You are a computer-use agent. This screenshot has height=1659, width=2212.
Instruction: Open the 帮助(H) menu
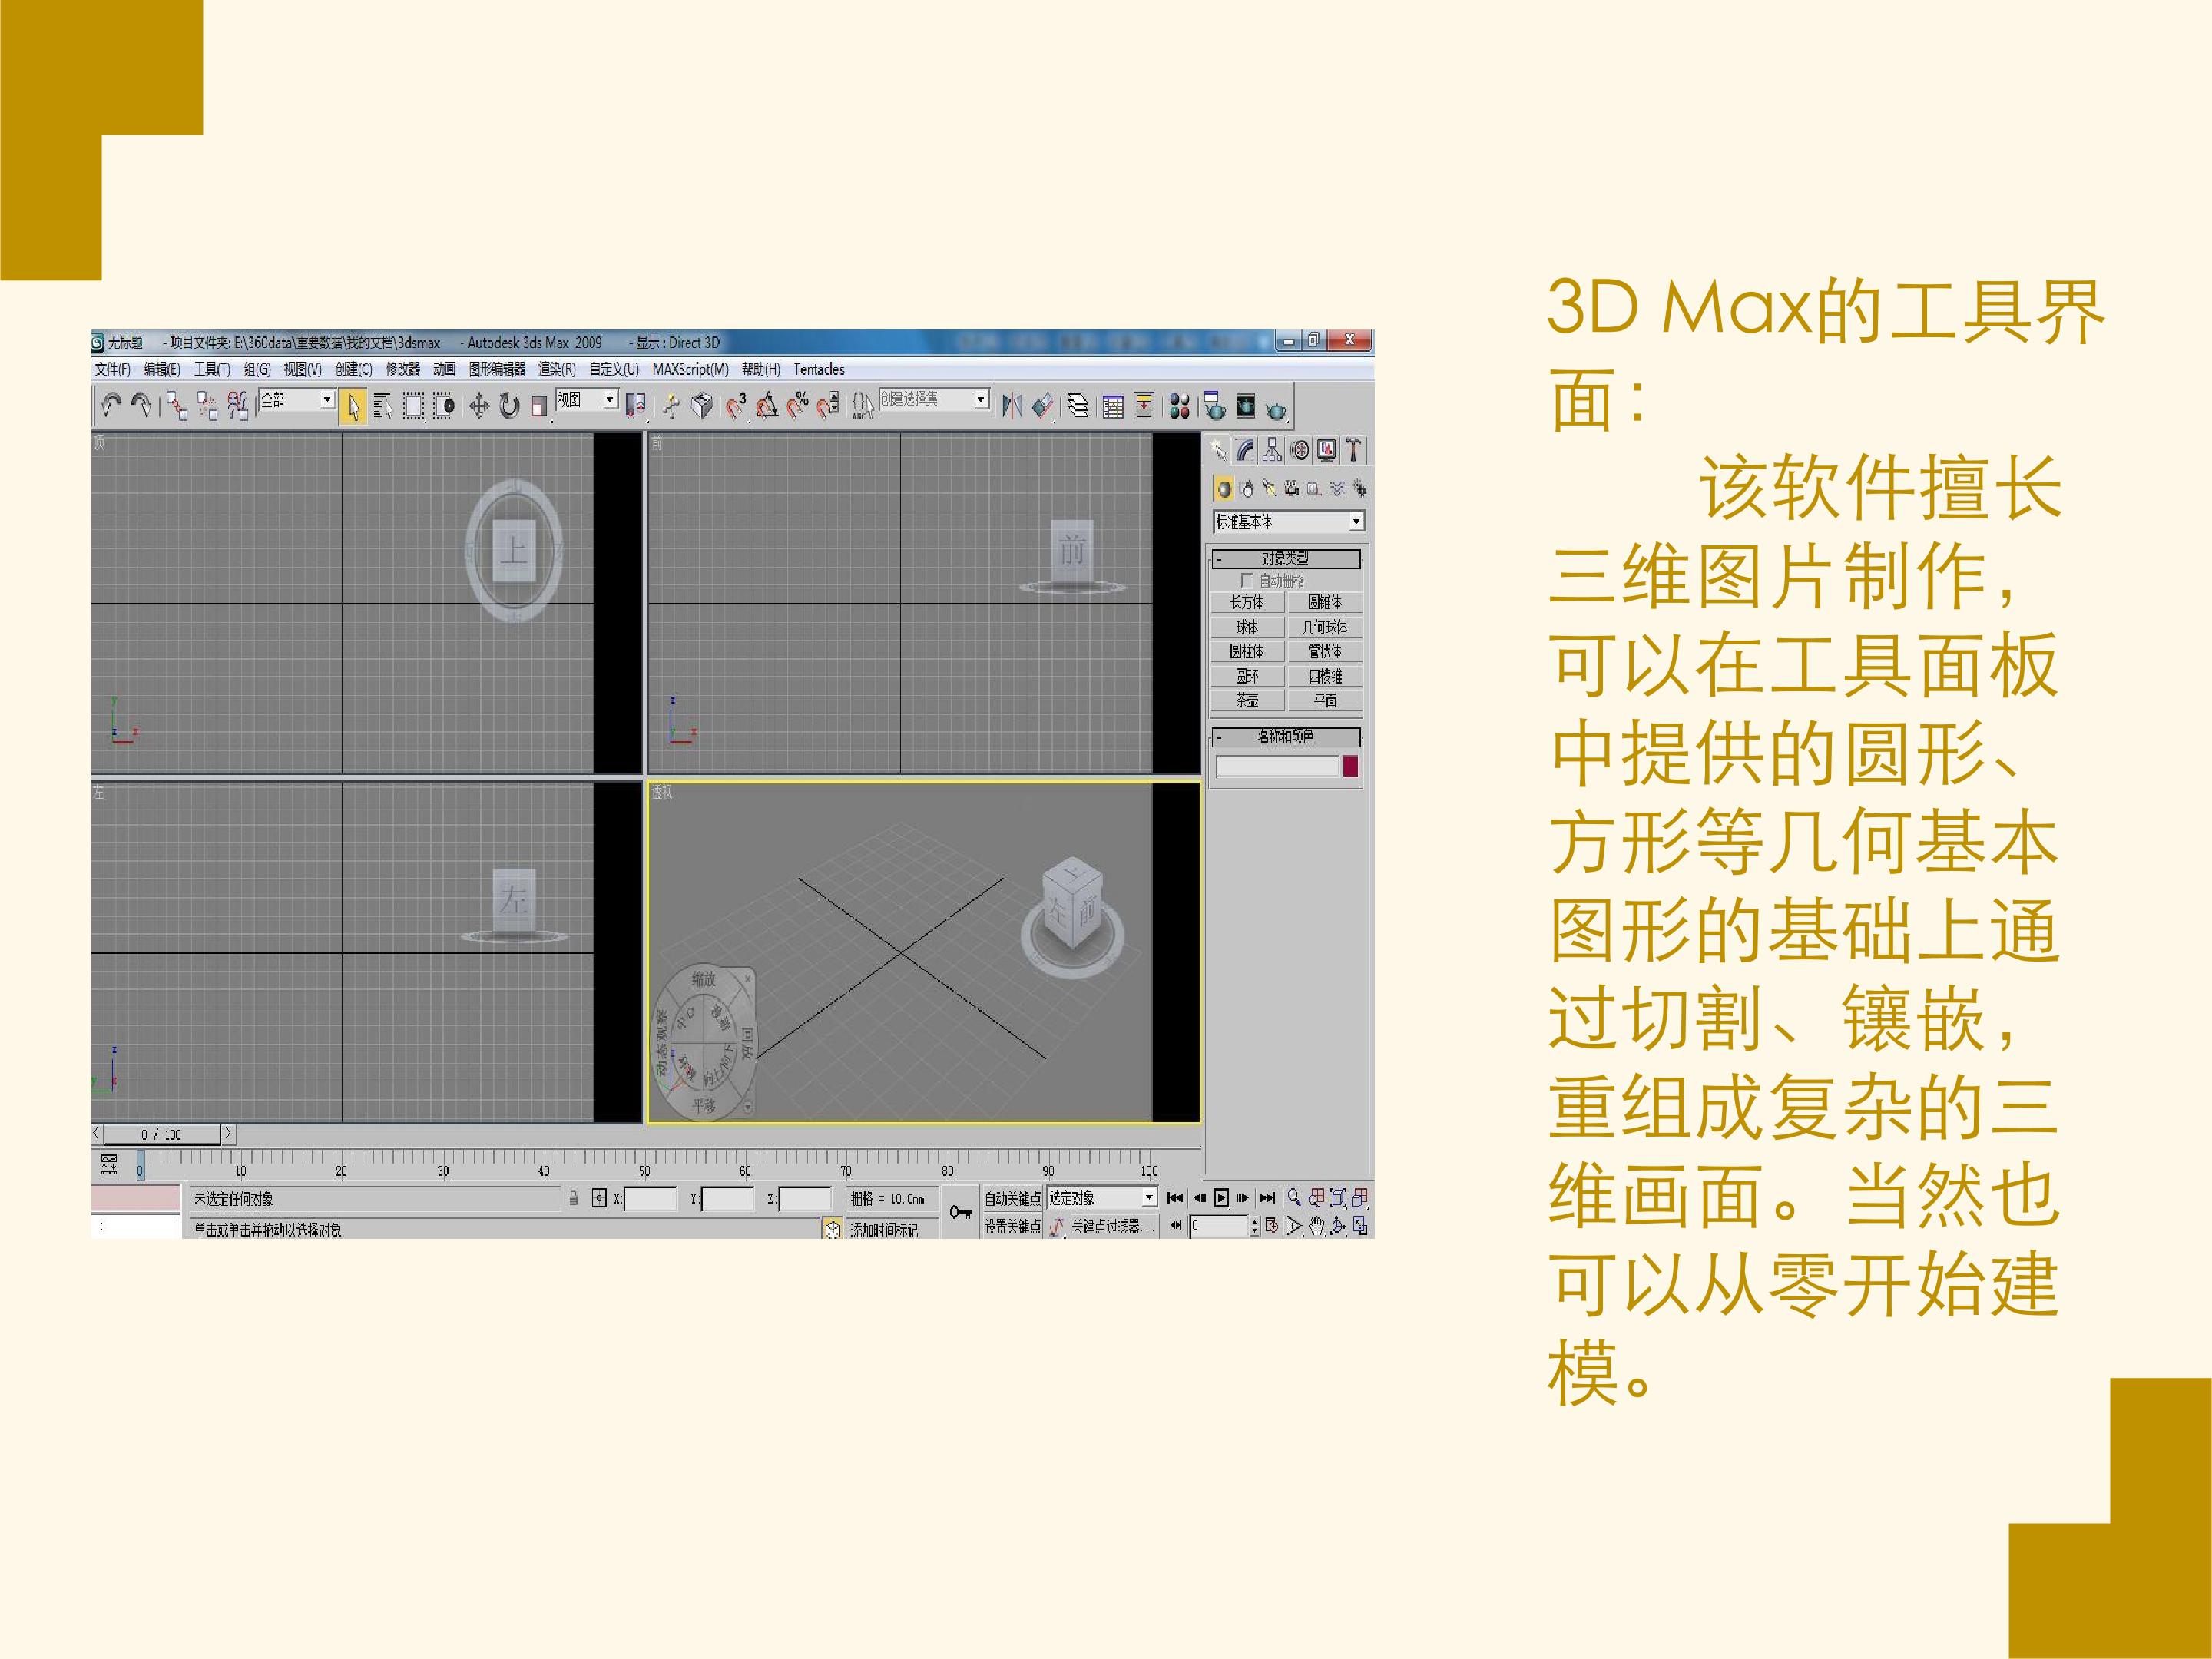tap(761, 369)
